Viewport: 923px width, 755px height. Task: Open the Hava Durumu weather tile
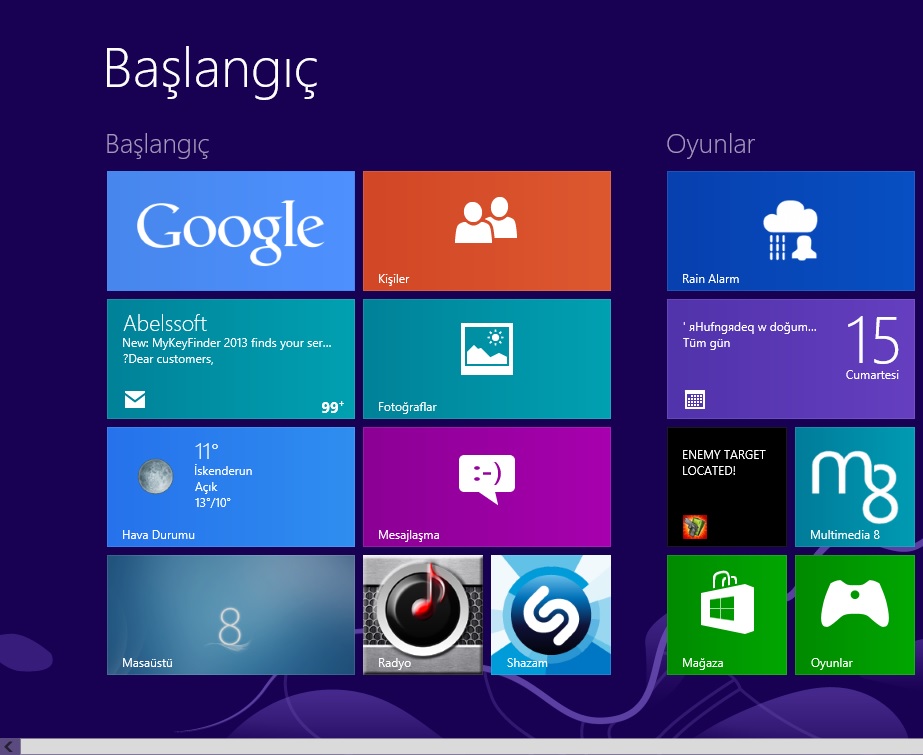pos(231,487)
